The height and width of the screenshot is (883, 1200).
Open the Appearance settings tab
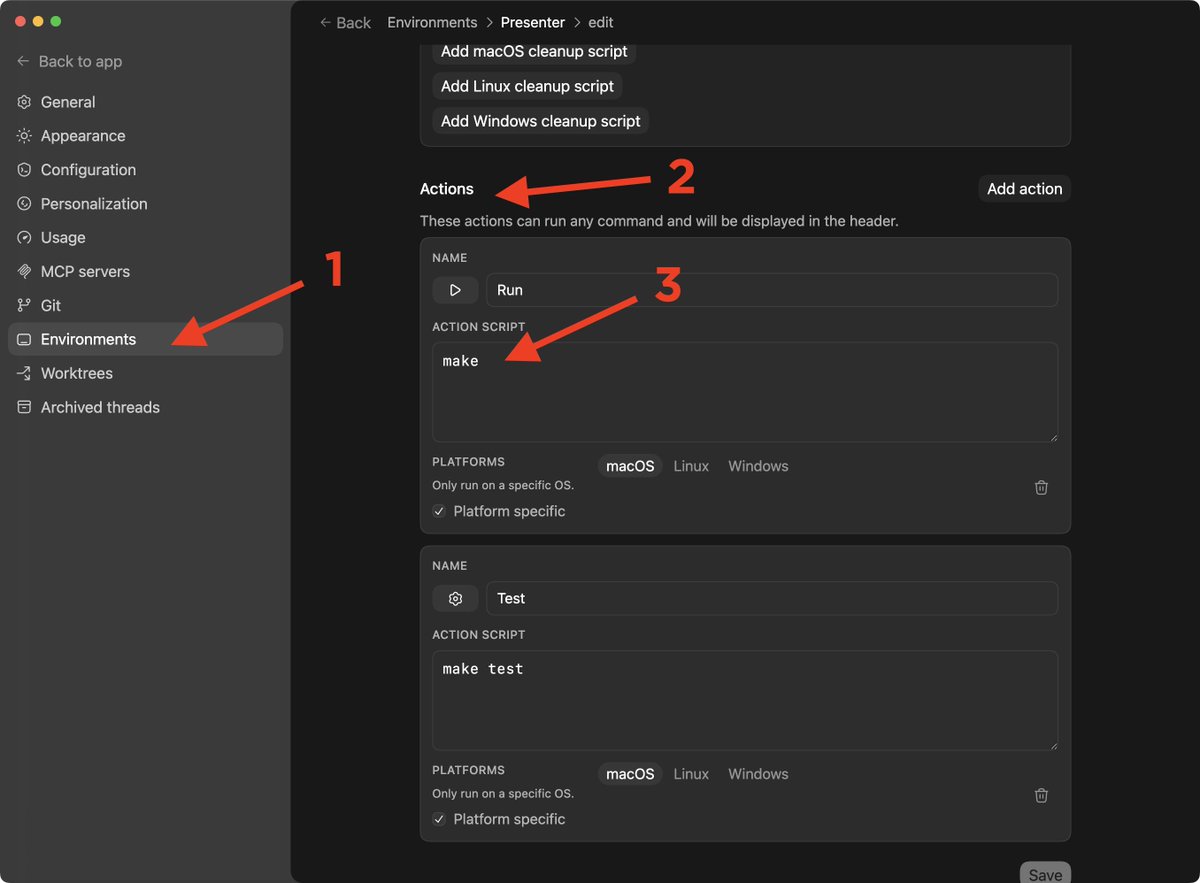tap(82, 136)
